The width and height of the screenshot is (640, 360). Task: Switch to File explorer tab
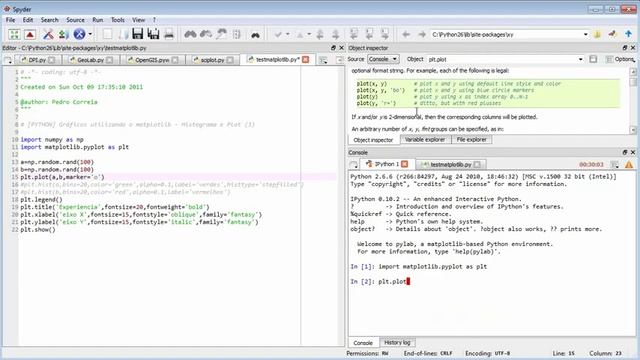click(x=471, y=140)
